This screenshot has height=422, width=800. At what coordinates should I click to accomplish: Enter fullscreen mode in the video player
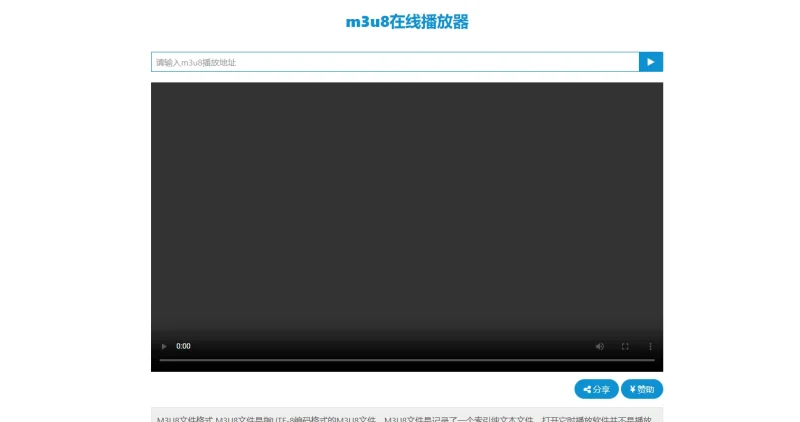pos(625,346)
